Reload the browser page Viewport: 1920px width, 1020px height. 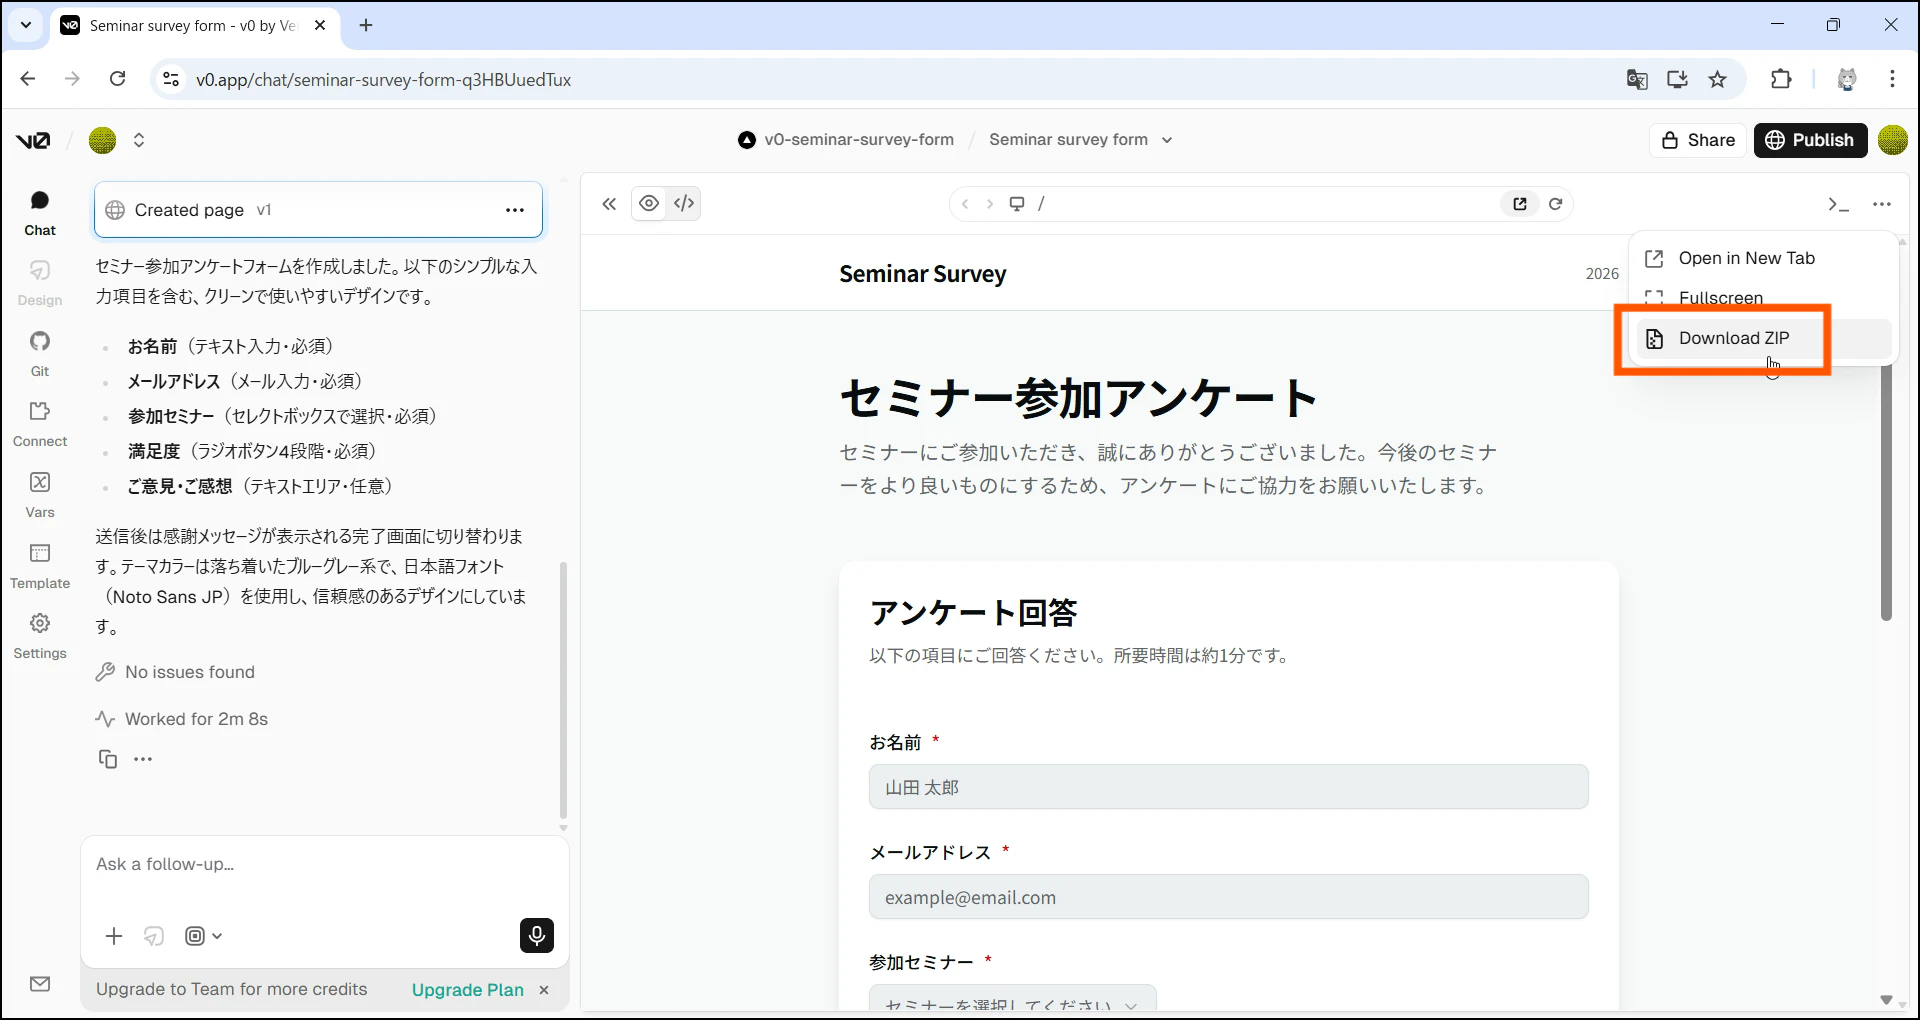point(117,79)
